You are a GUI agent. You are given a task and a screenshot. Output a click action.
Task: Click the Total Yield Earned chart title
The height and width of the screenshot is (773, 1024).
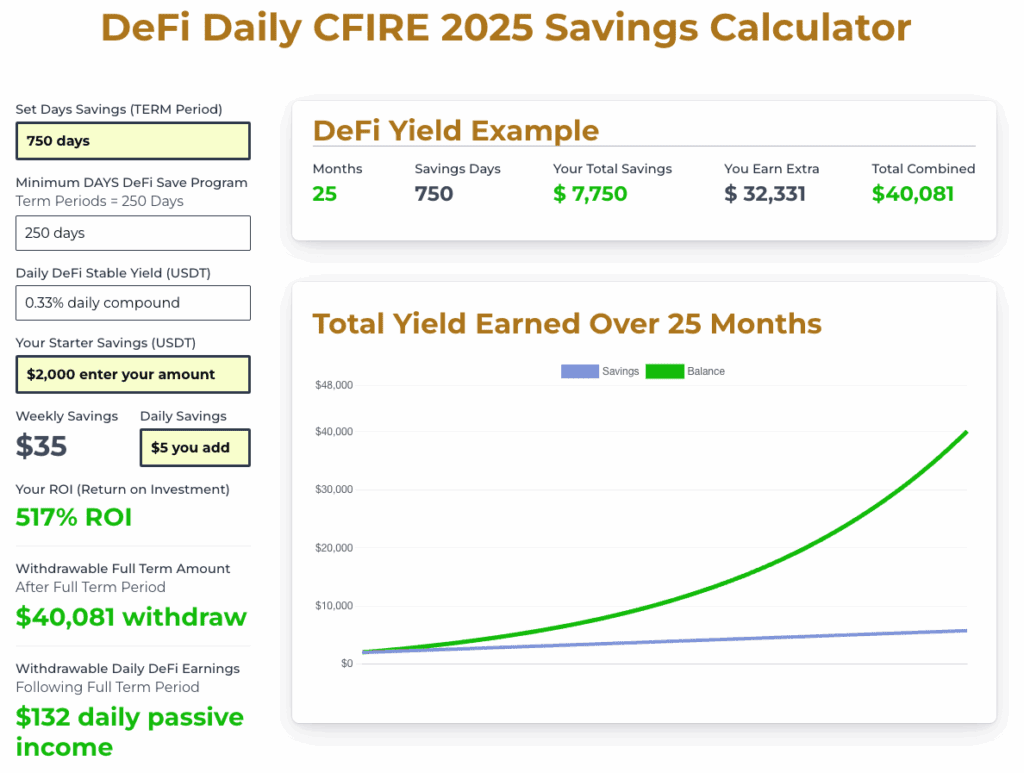pyautogui.click(x=567, y=324)
